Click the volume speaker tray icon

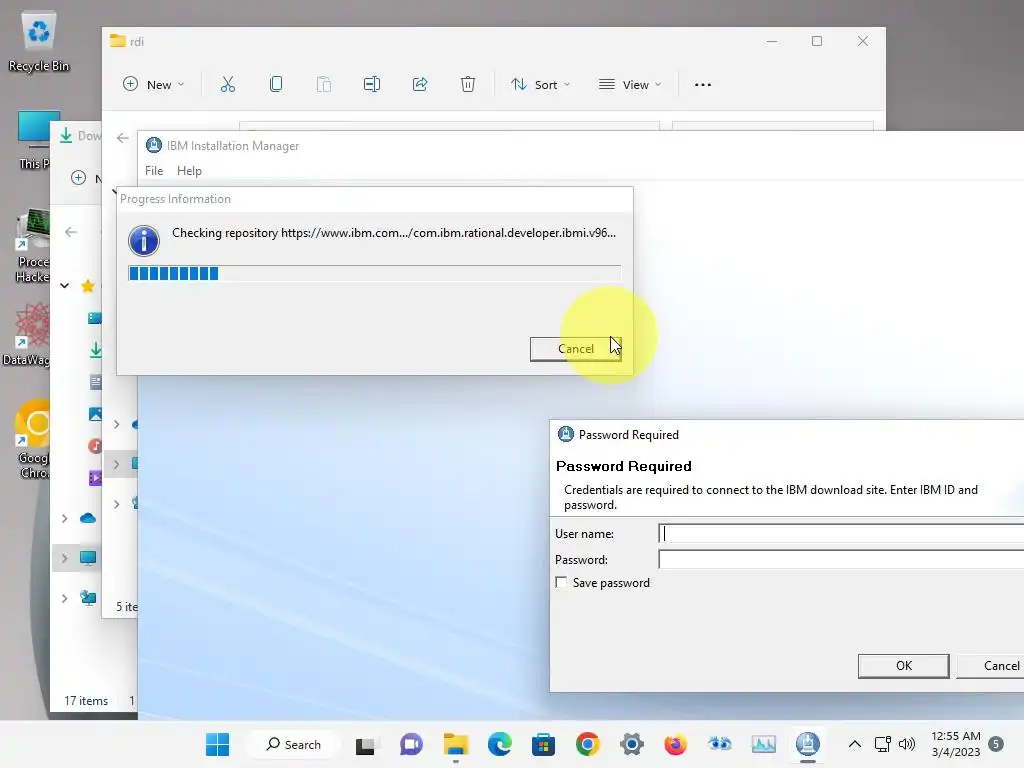coord(907,744)
